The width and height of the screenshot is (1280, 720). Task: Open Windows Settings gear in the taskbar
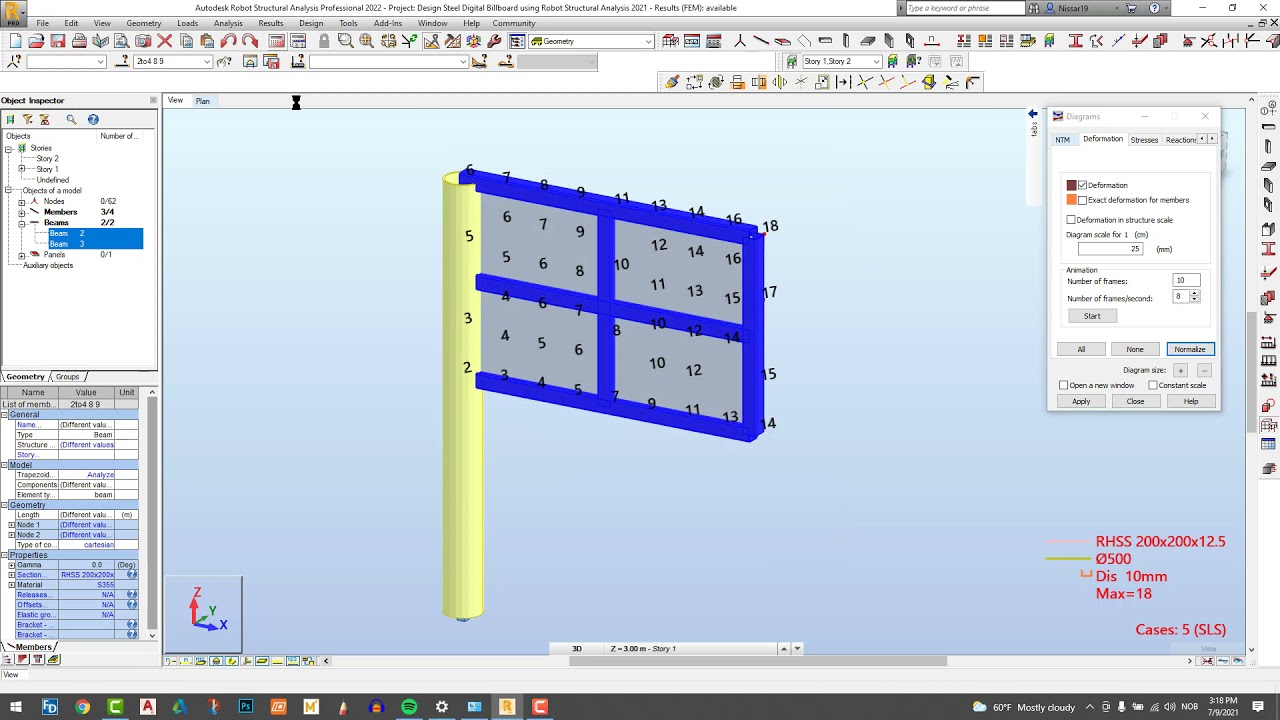[x=441, y=707]
